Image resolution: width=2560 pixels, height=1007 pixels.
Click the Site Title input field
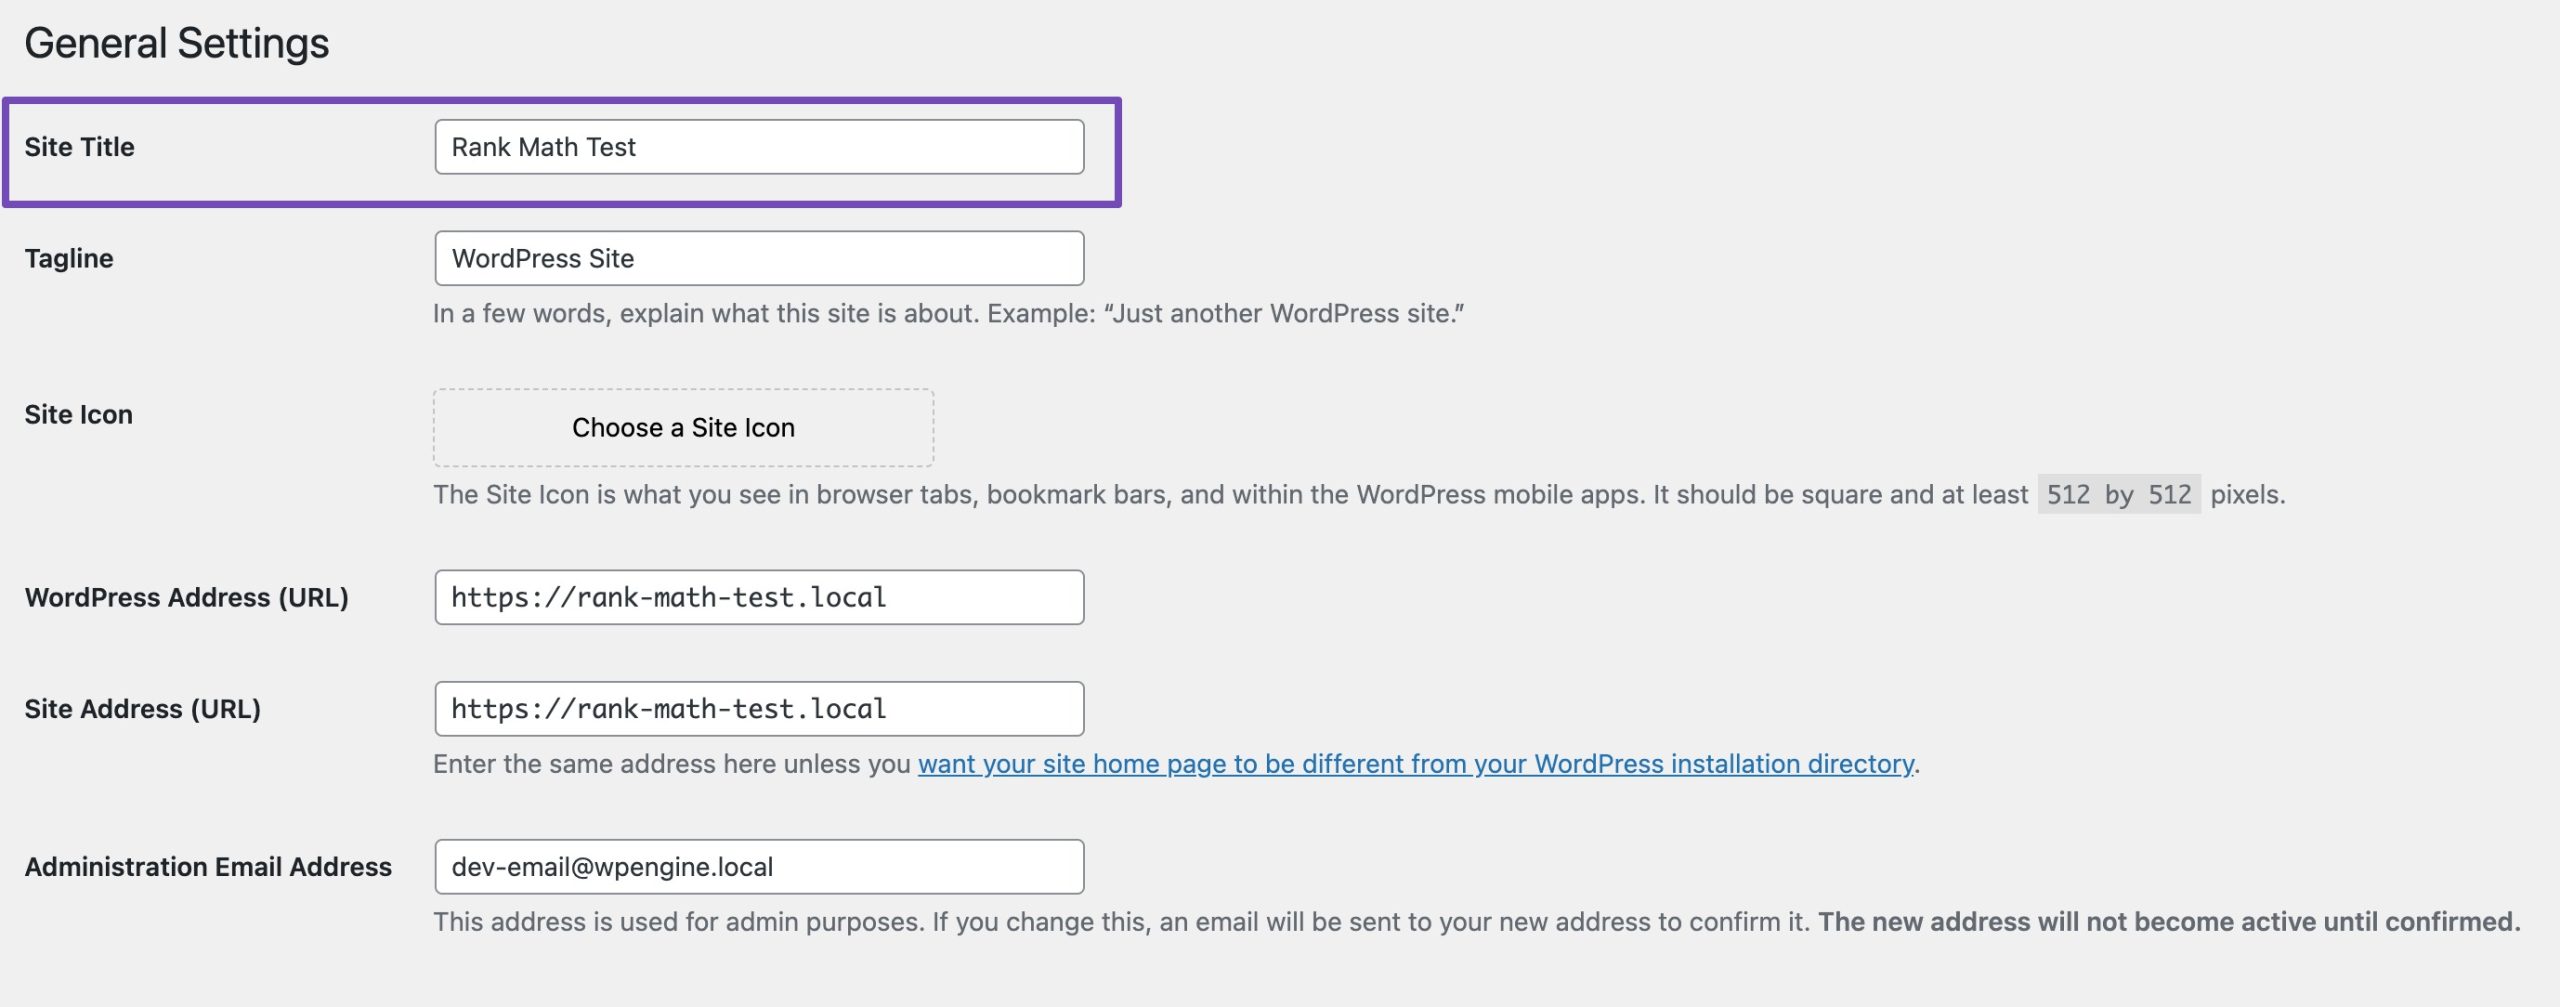pyautogui.click(x=758, y=147)
